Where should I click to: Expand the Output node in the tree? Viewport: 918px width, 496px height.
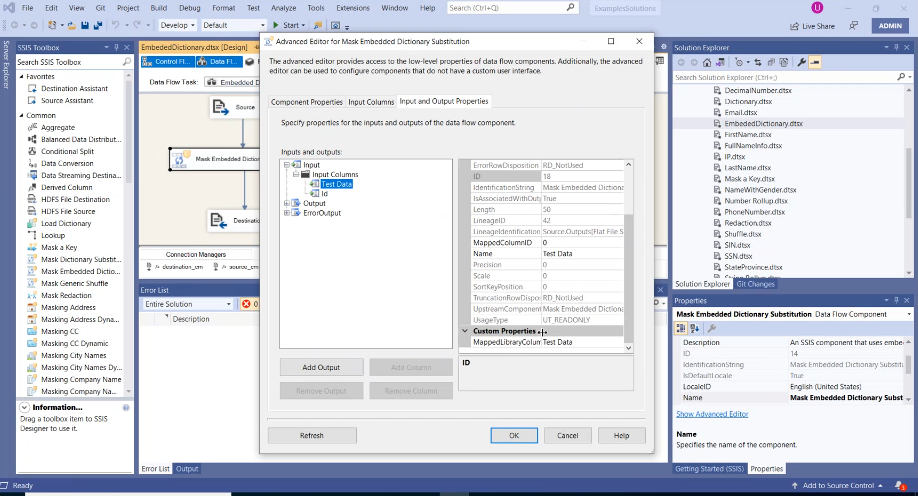pos(286,203)
